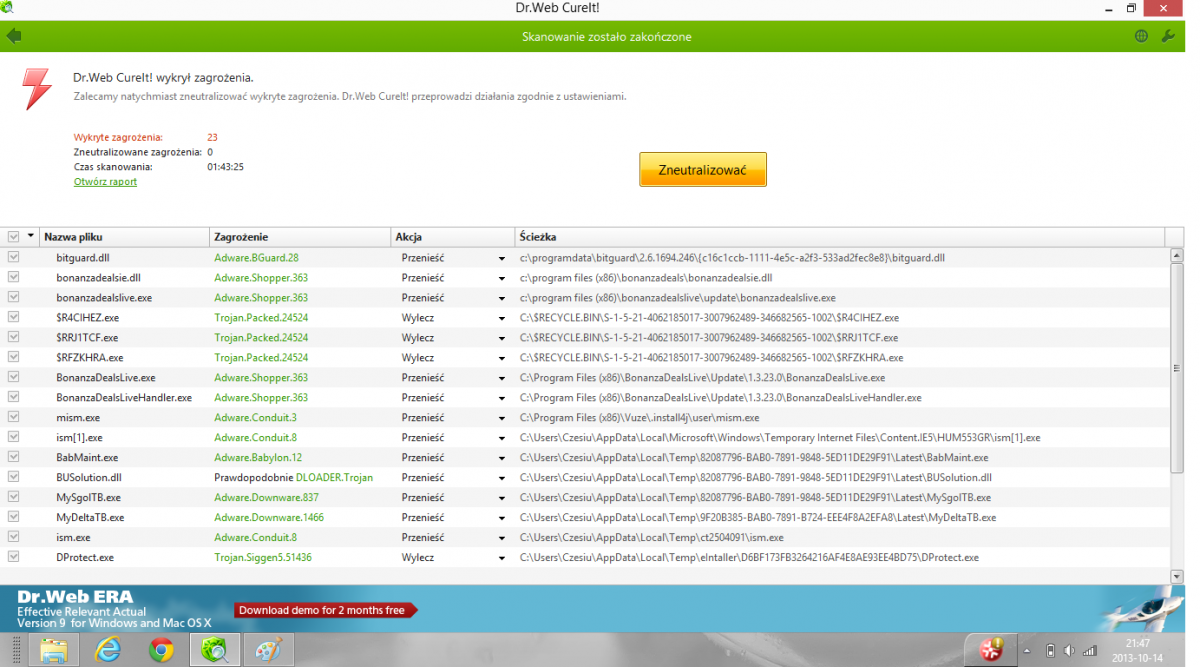Image resolution: width=1200 pixels, height=667 pixels.
Task: Click the list scrollbar down arrow
Action: point(1177,575)
